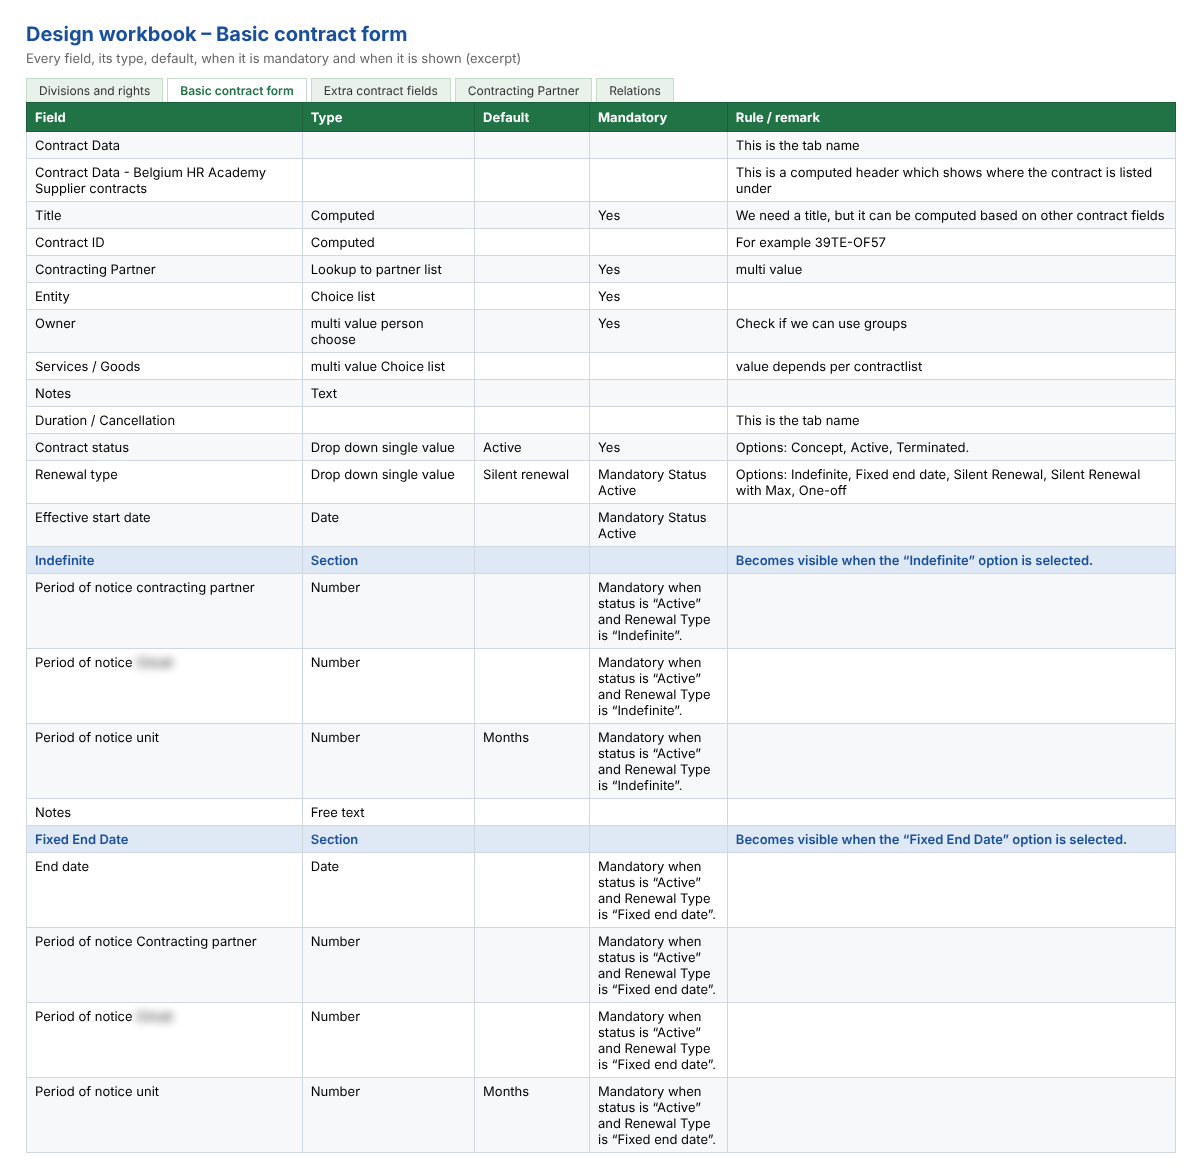Select the Effective start date field
Image resolution: width=1202 pixels, height=1175 pixels.
(x=164, y=525)
